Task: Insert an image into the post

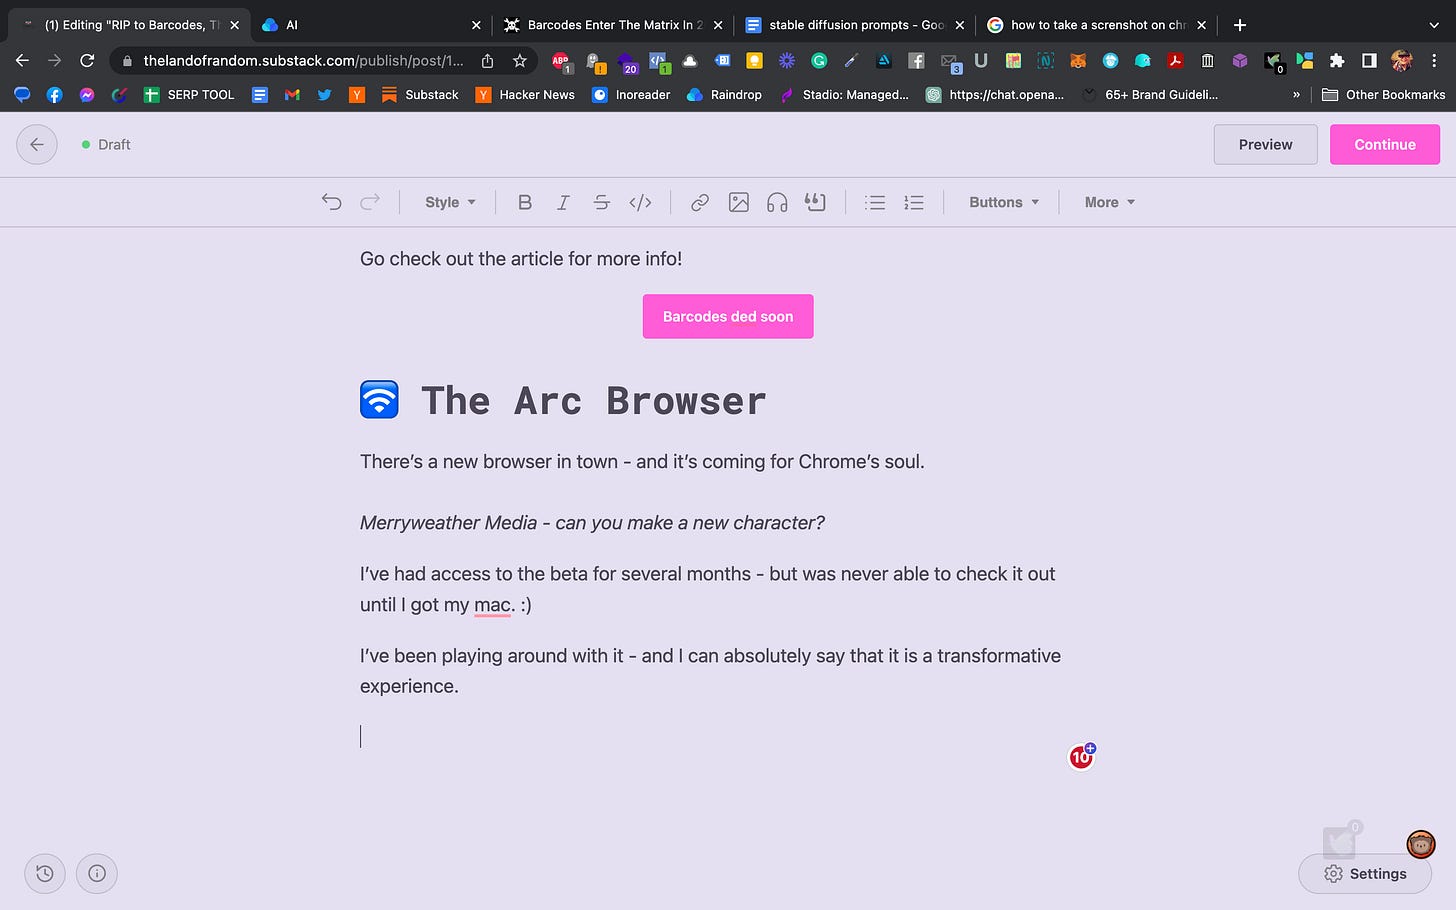Action: coord(739,202)
